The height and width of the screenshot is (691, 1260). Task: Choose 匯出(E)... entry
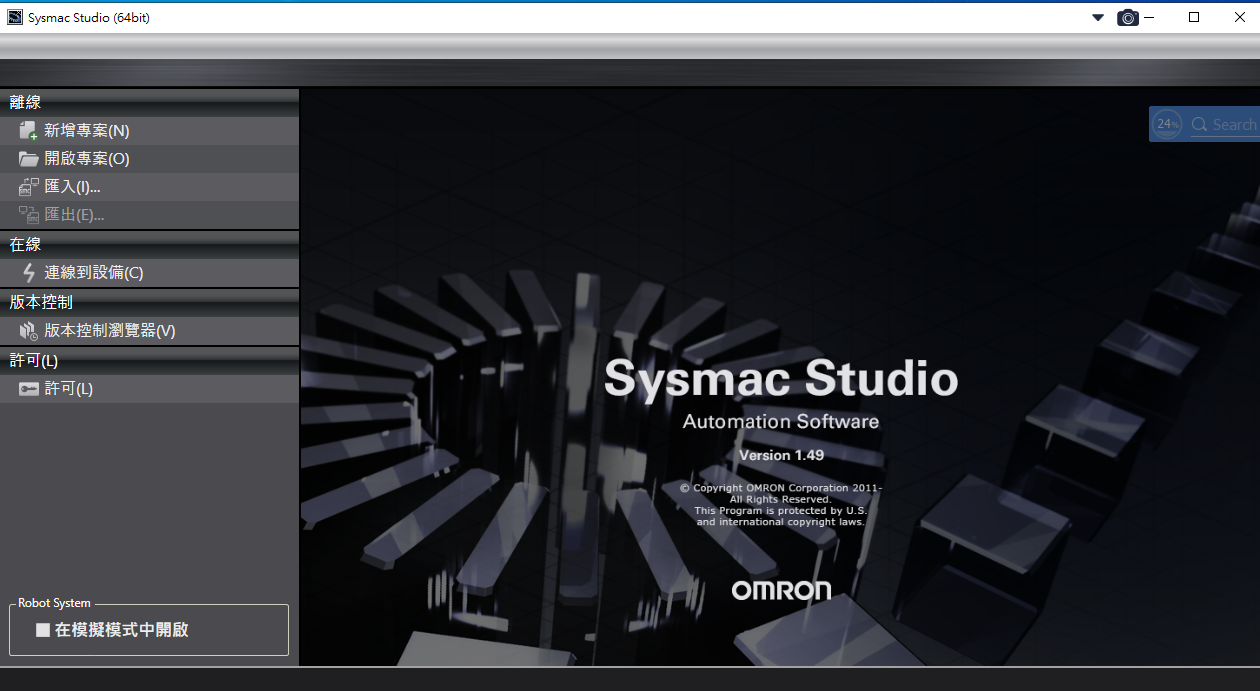[150, 215]
